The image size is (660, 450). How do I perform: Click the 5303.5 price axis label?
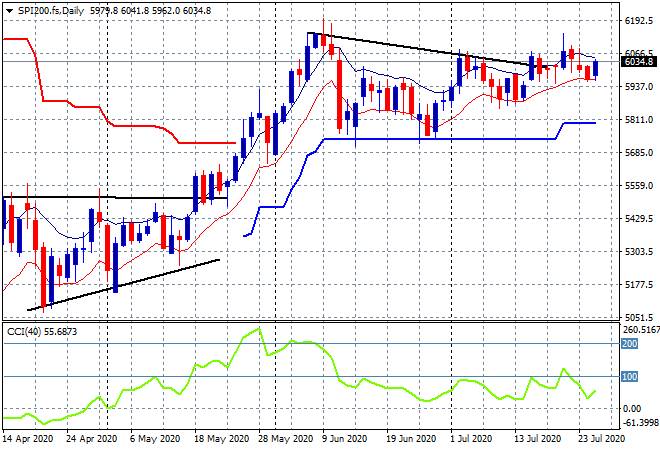pos(639,252)
